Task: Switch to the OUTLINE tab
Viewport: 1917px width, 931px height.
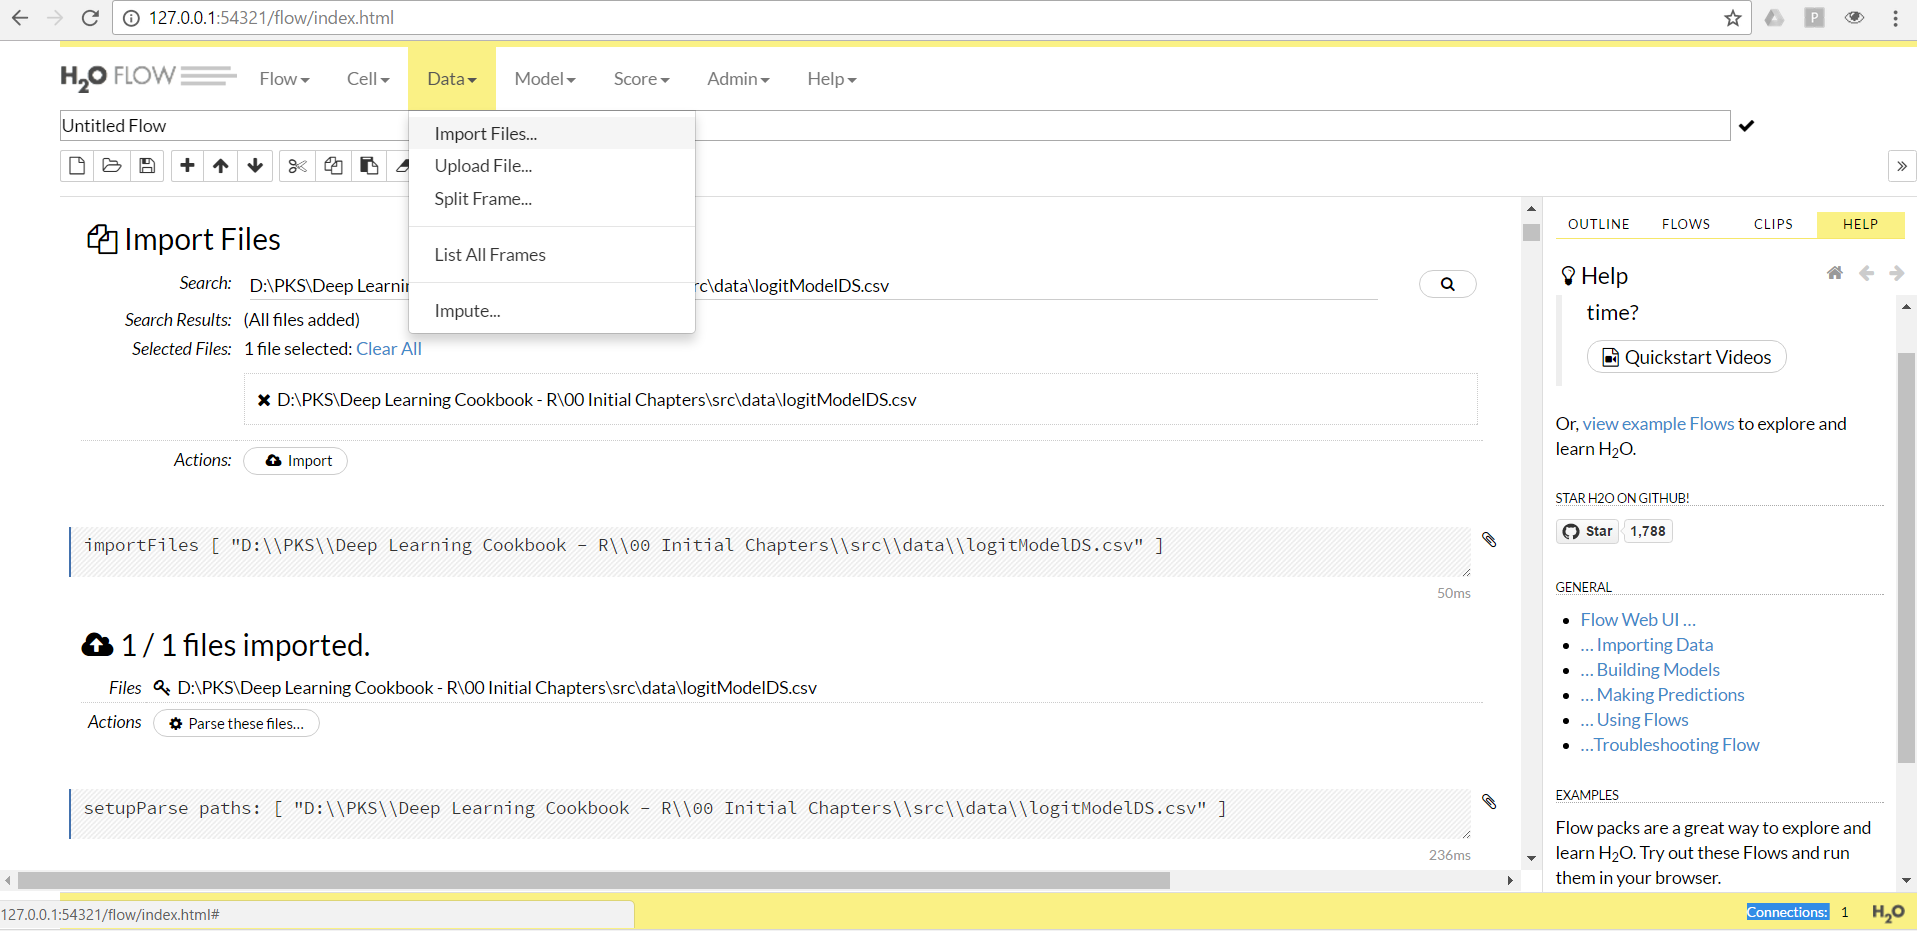Action: click(1598, 225)
